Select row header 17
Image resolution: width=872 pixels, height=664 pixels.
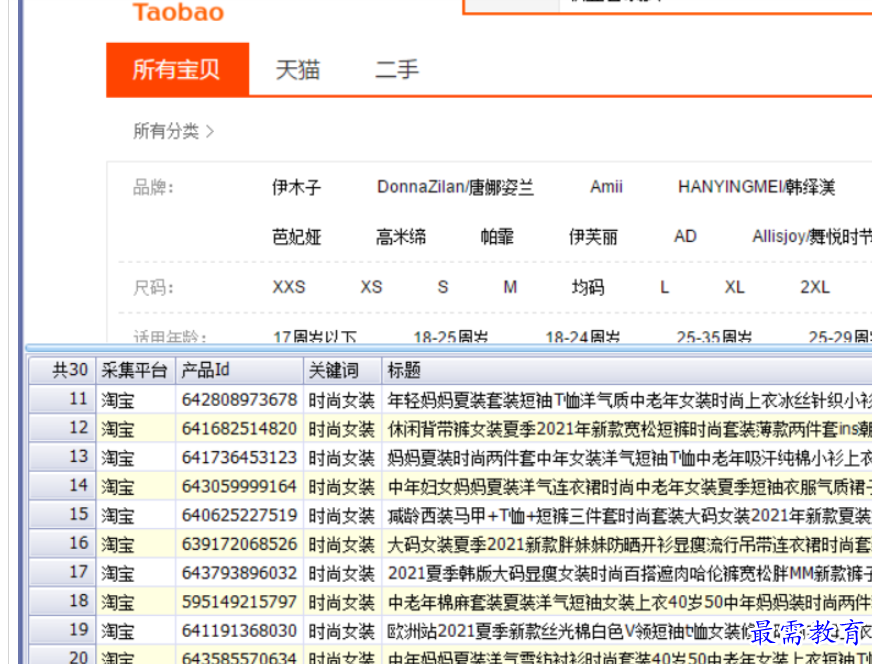pos(62,573)
